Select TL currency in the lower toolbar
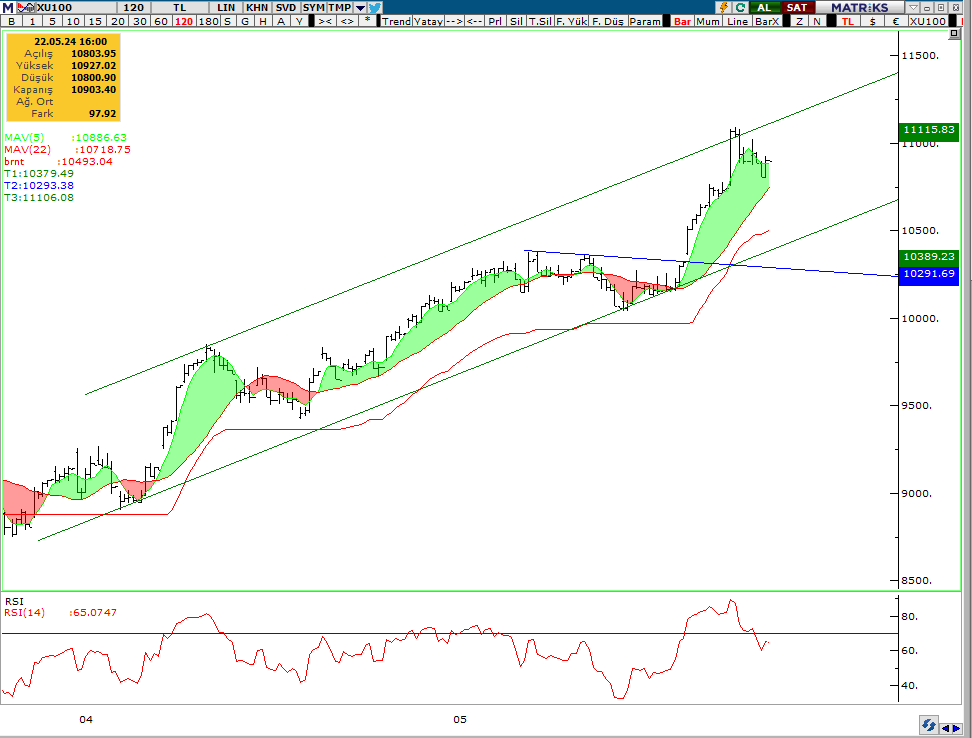The image size is (972, 738). coord(847,21)
